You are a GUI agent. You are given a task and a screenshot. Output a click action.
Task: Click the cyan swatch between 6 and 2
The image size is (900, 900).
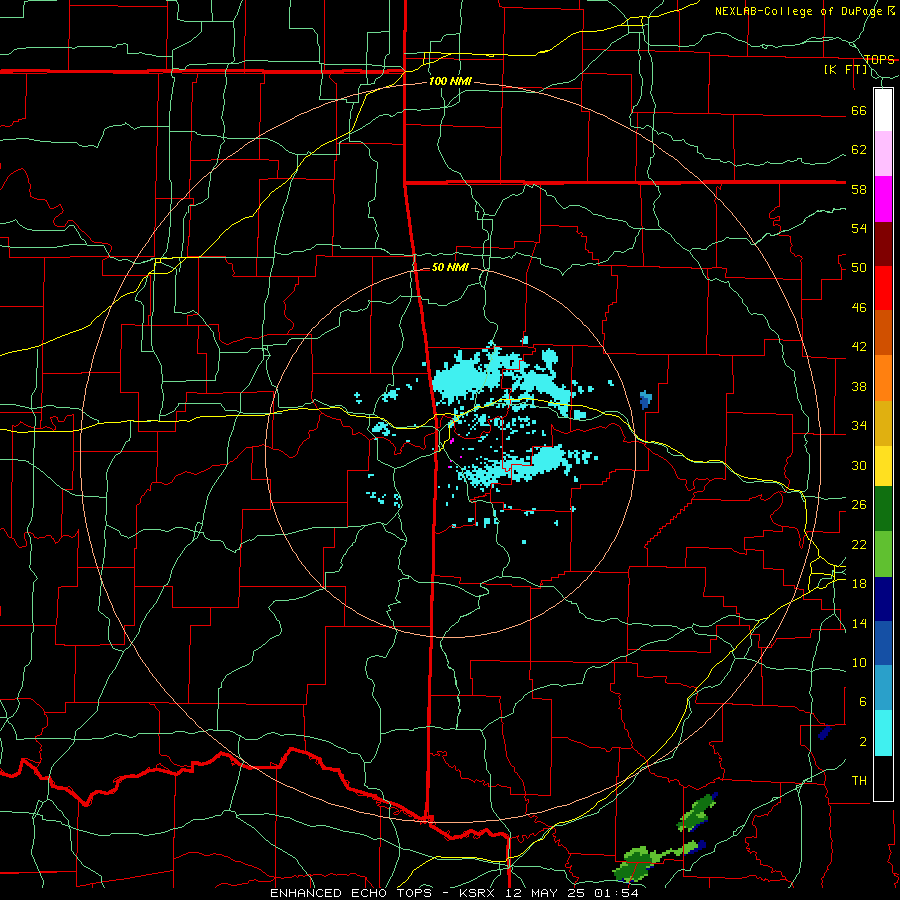click(883, 733)
